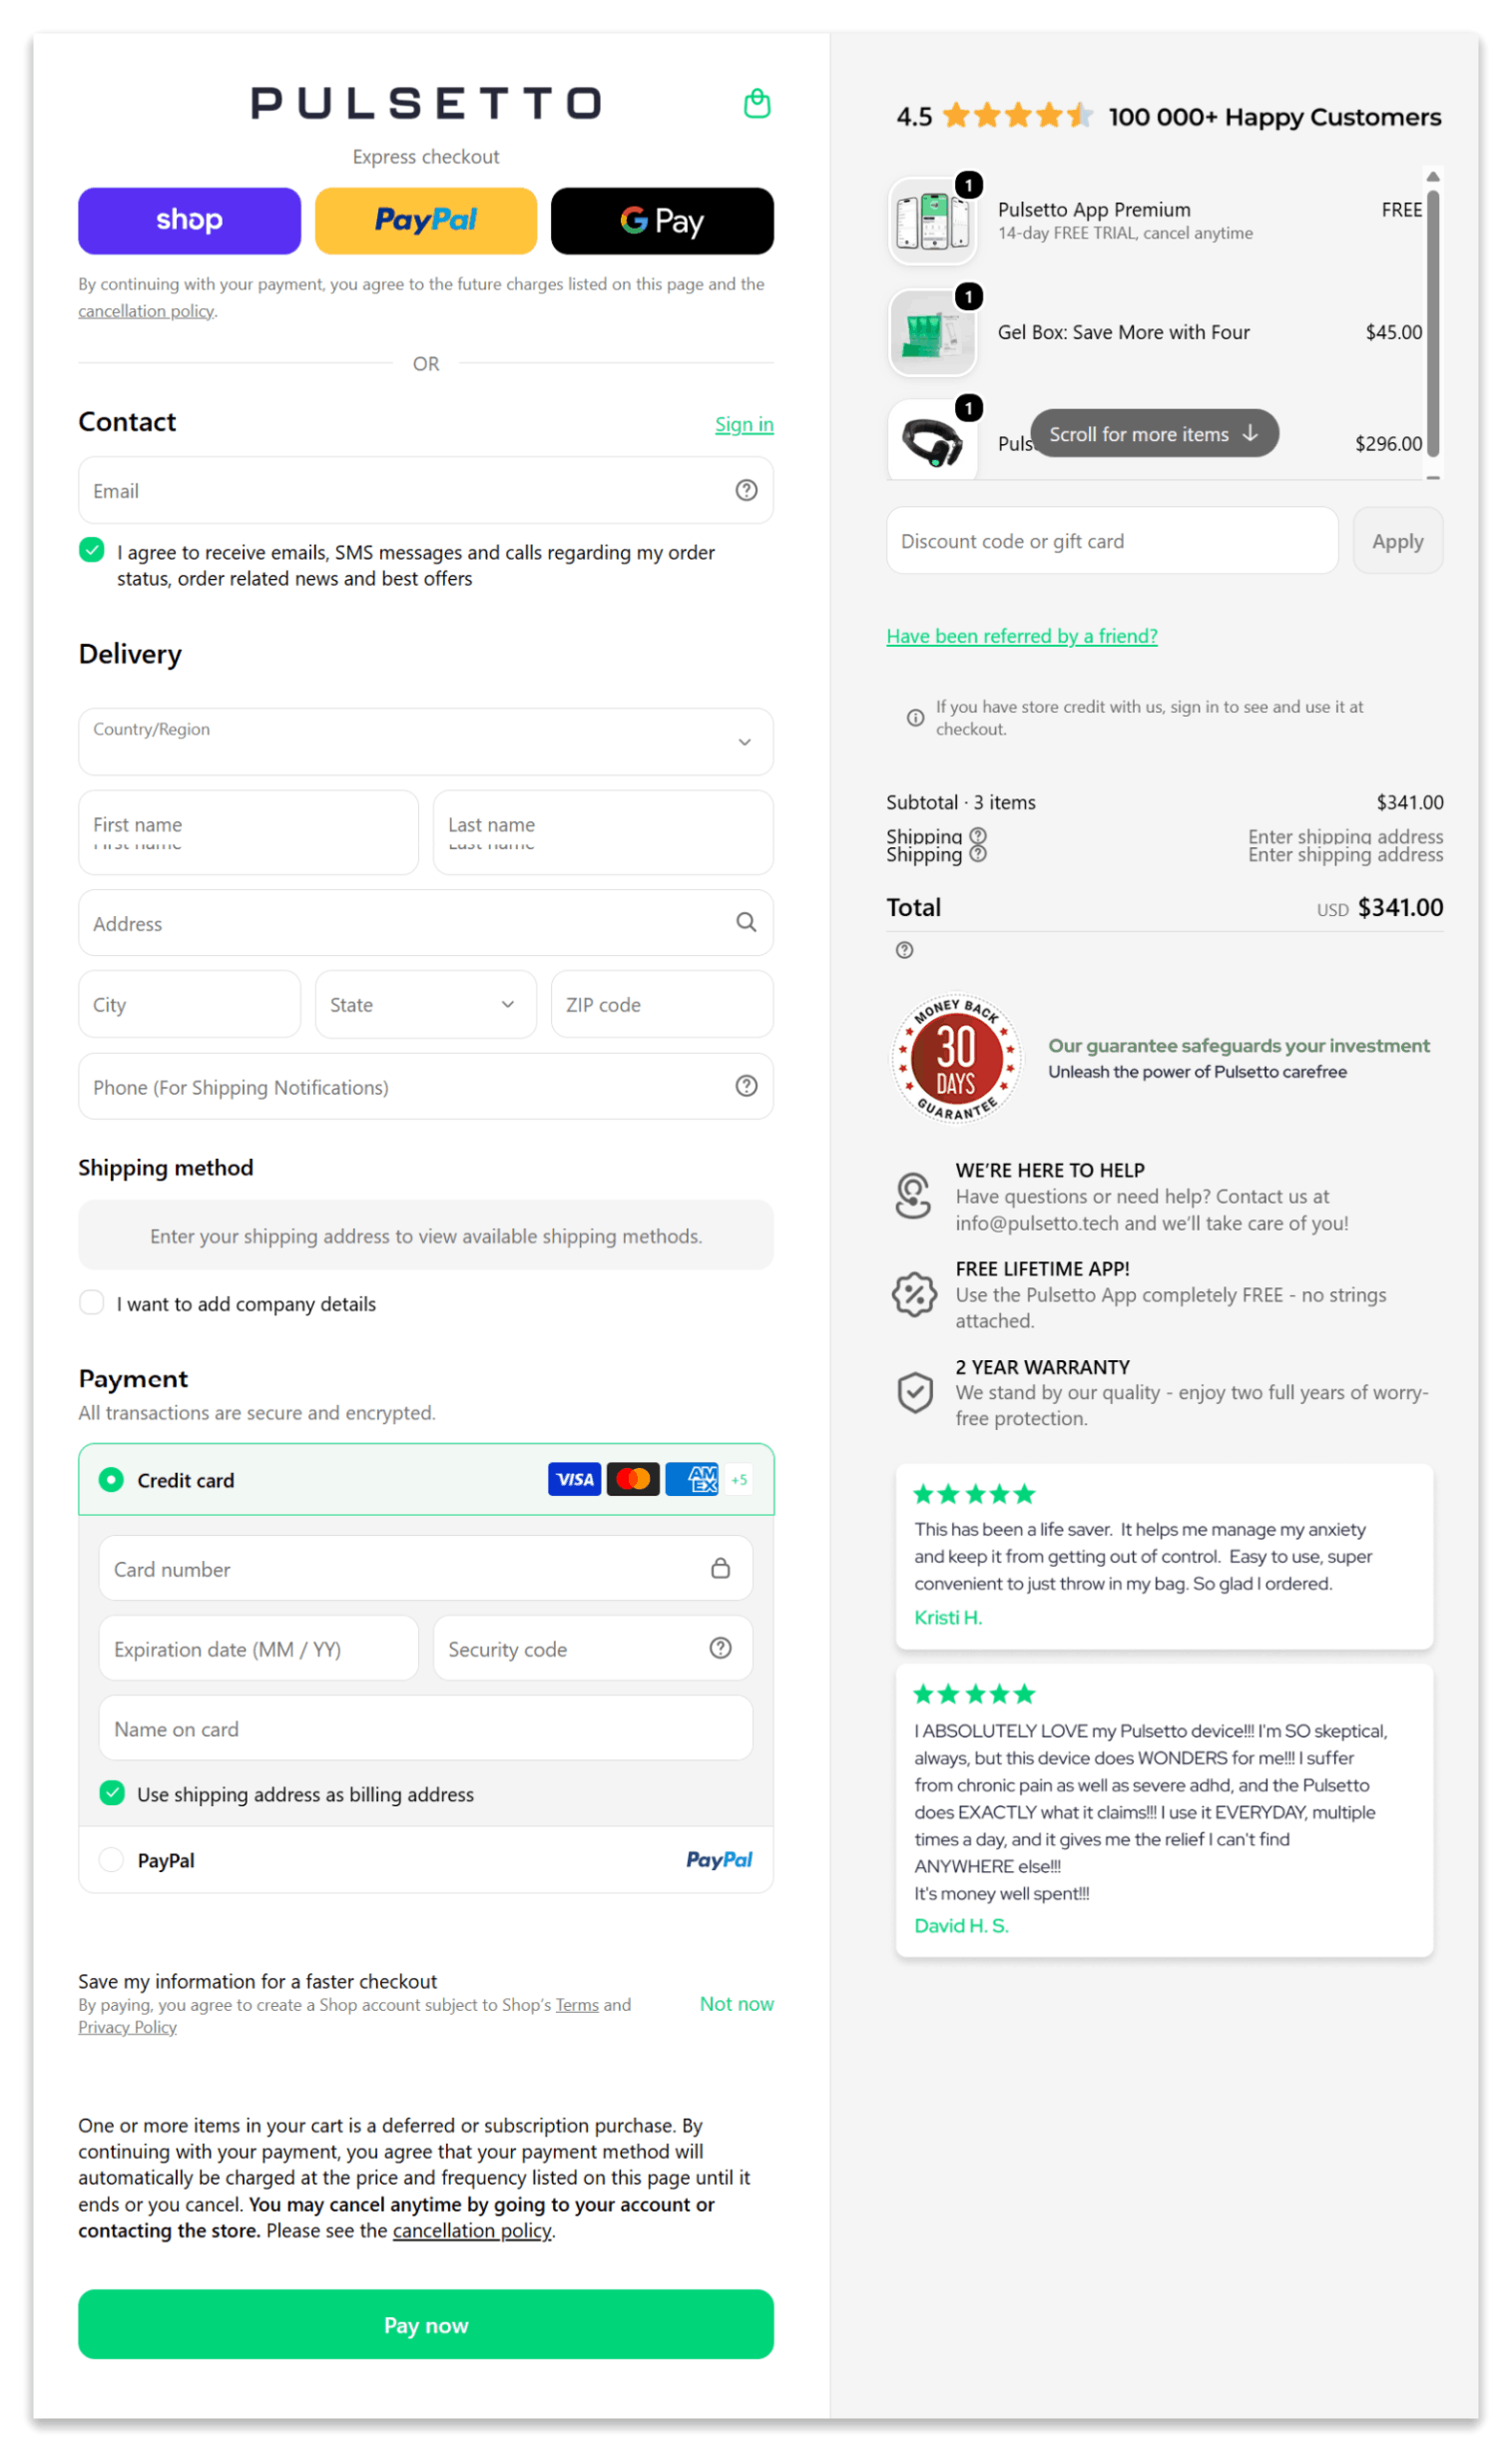
Task: Click the Pulsetto App Premium thumbnail
Action: [x=932, y=221]
